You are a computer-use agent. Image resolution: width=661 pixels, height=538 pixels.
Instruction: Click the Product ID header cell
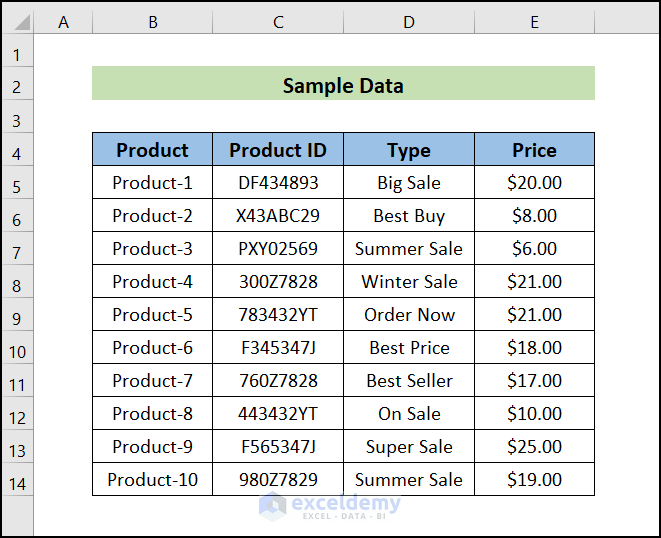(278, 150)
